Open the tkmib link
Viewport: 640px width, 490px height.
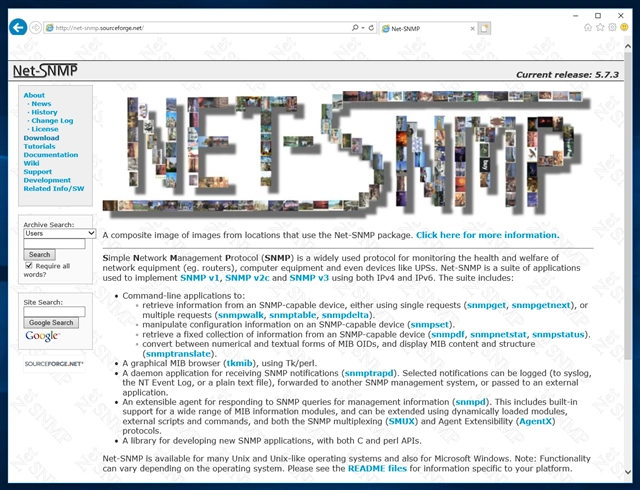239,363
